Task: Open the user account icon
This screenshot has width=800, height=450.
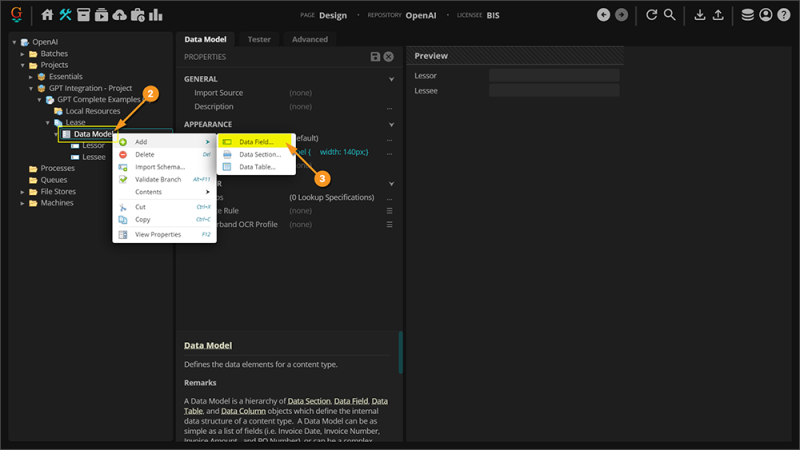Action: click(766, 15)
